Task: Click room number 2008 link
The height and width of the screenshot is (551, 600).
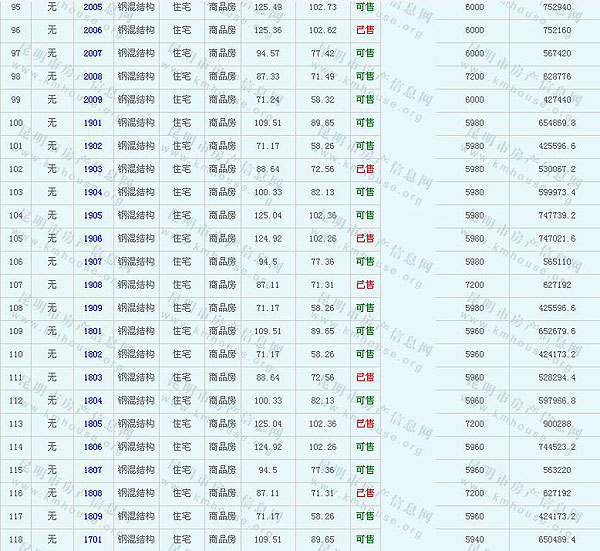Action: 92,76
